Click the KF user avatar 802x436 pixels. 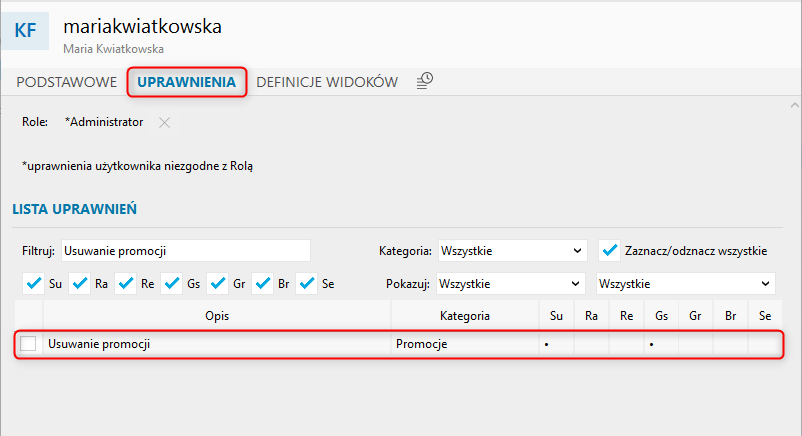click(25, 31)
